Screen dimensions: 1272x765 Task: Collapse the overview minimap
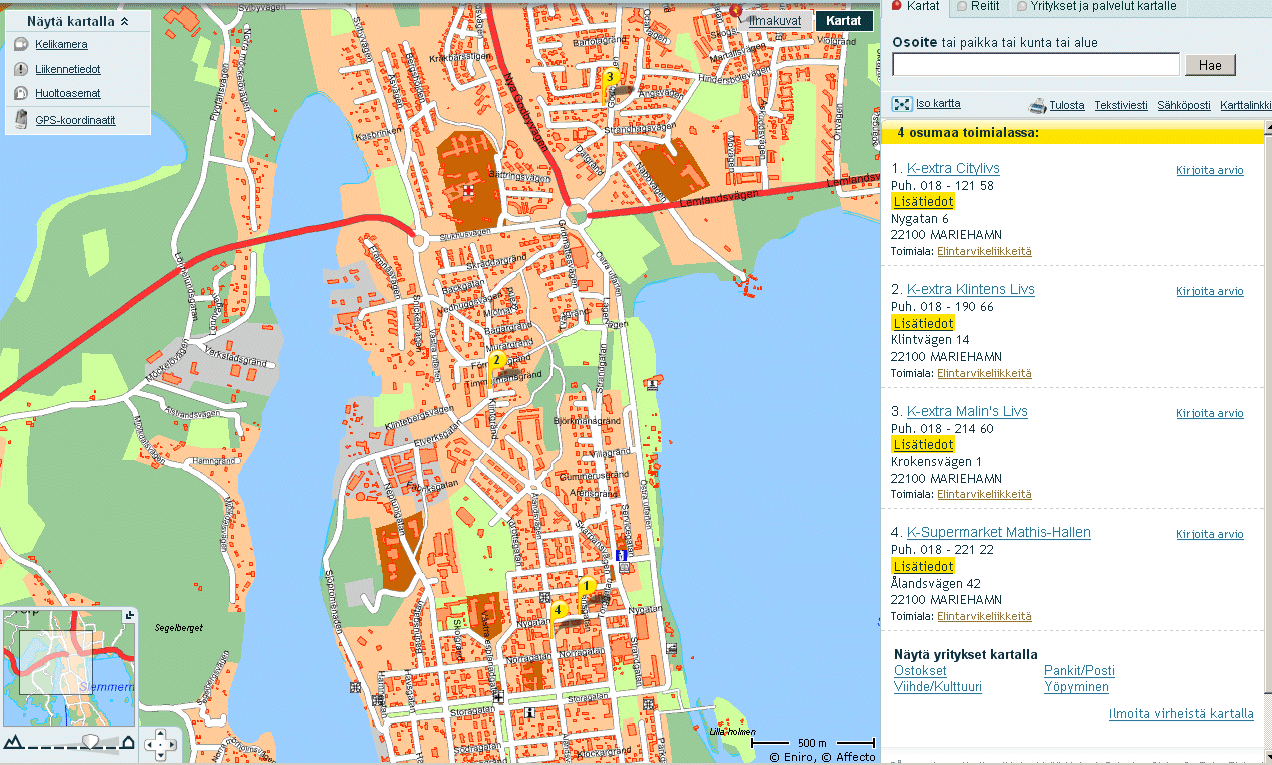click(129, 615)
